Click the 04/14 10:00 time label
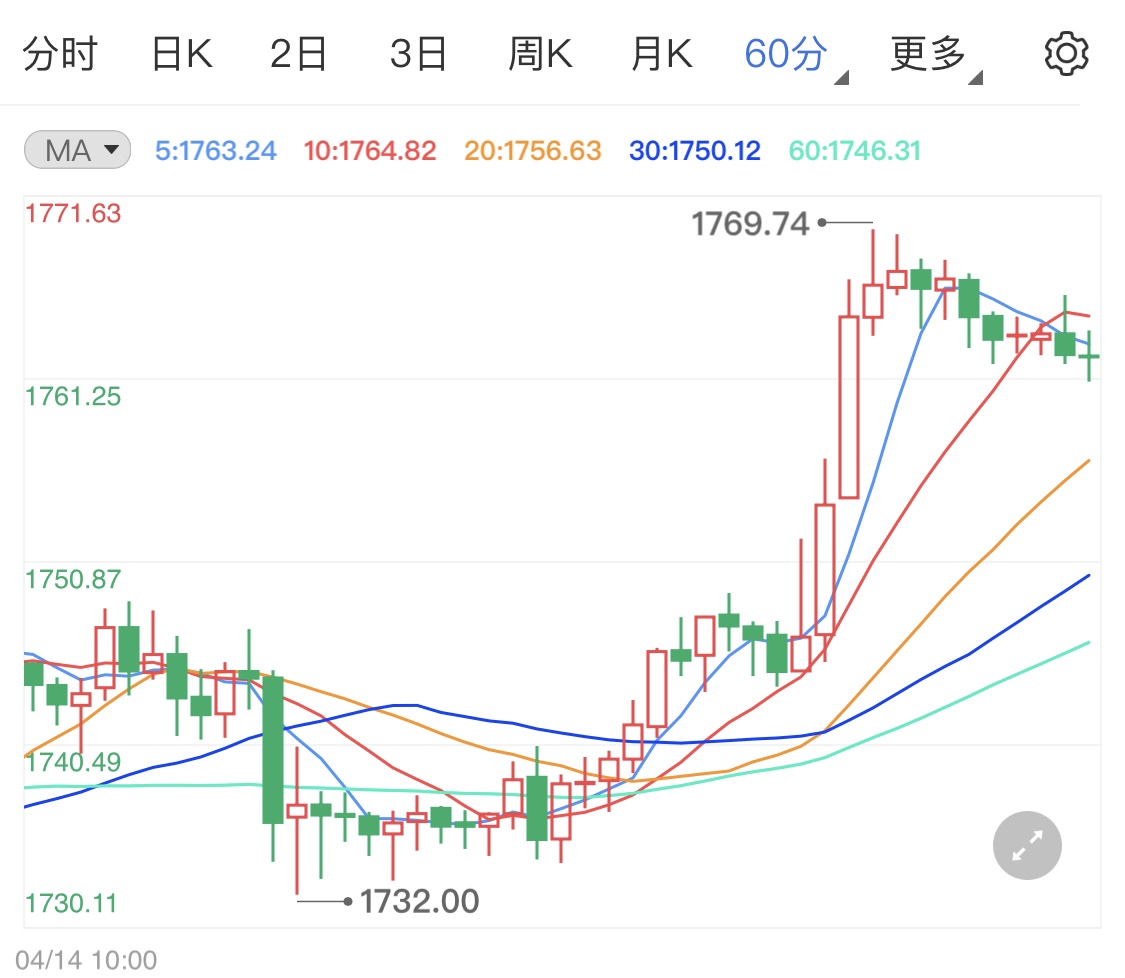1125x978 pixels. coord(86,960)
